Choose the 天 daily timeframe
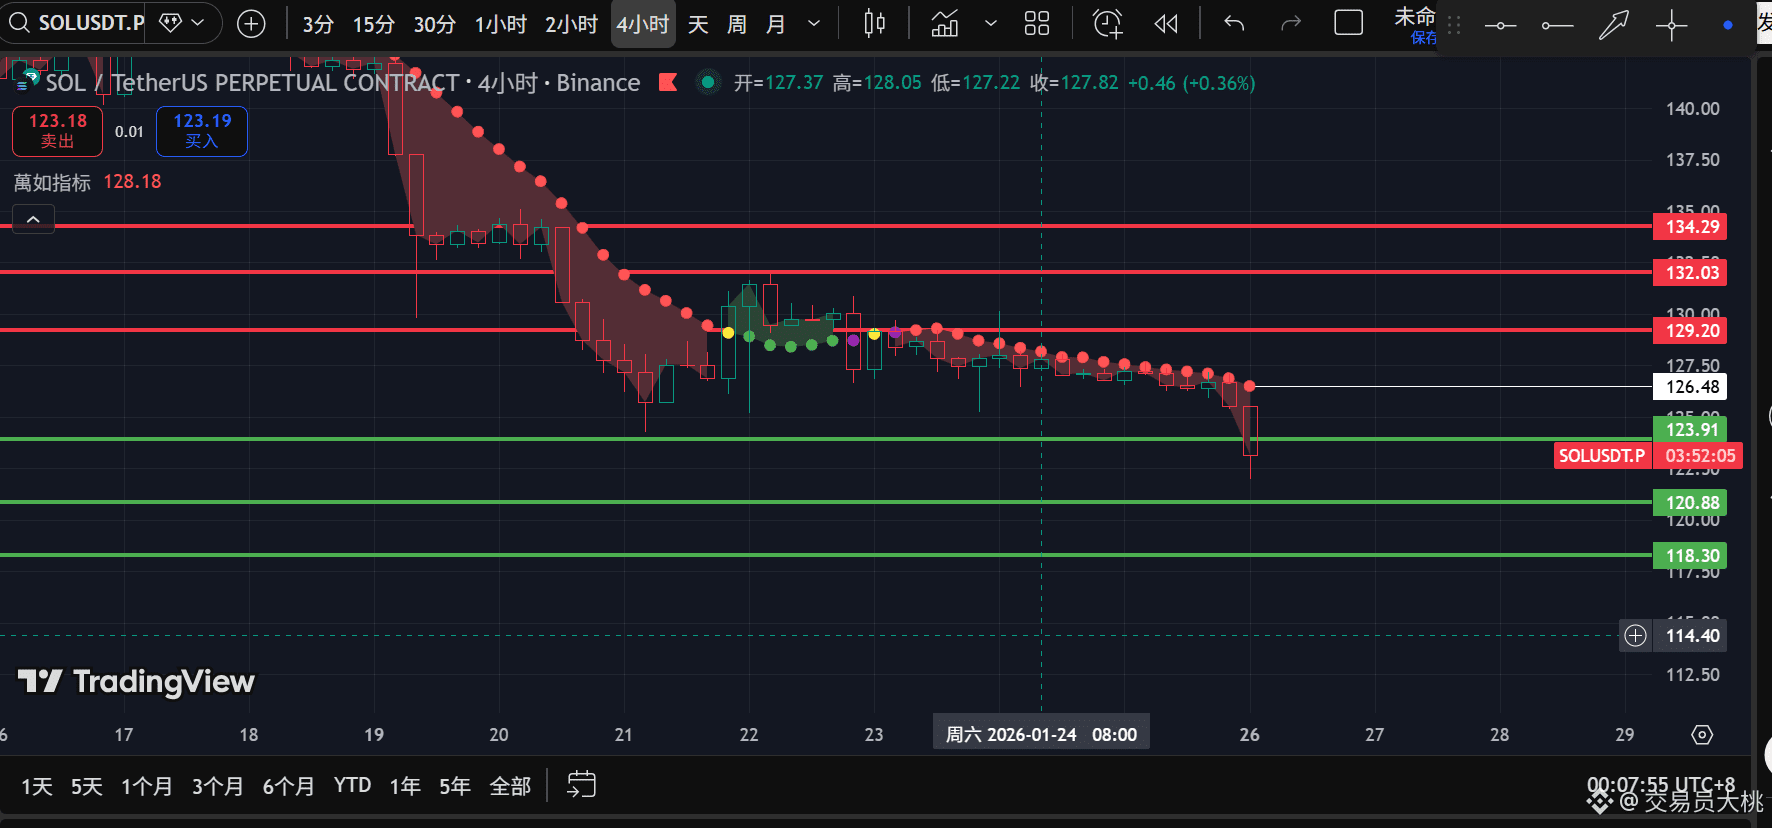The height and width of the screenshot is (828, 1772). click(698, 24)
